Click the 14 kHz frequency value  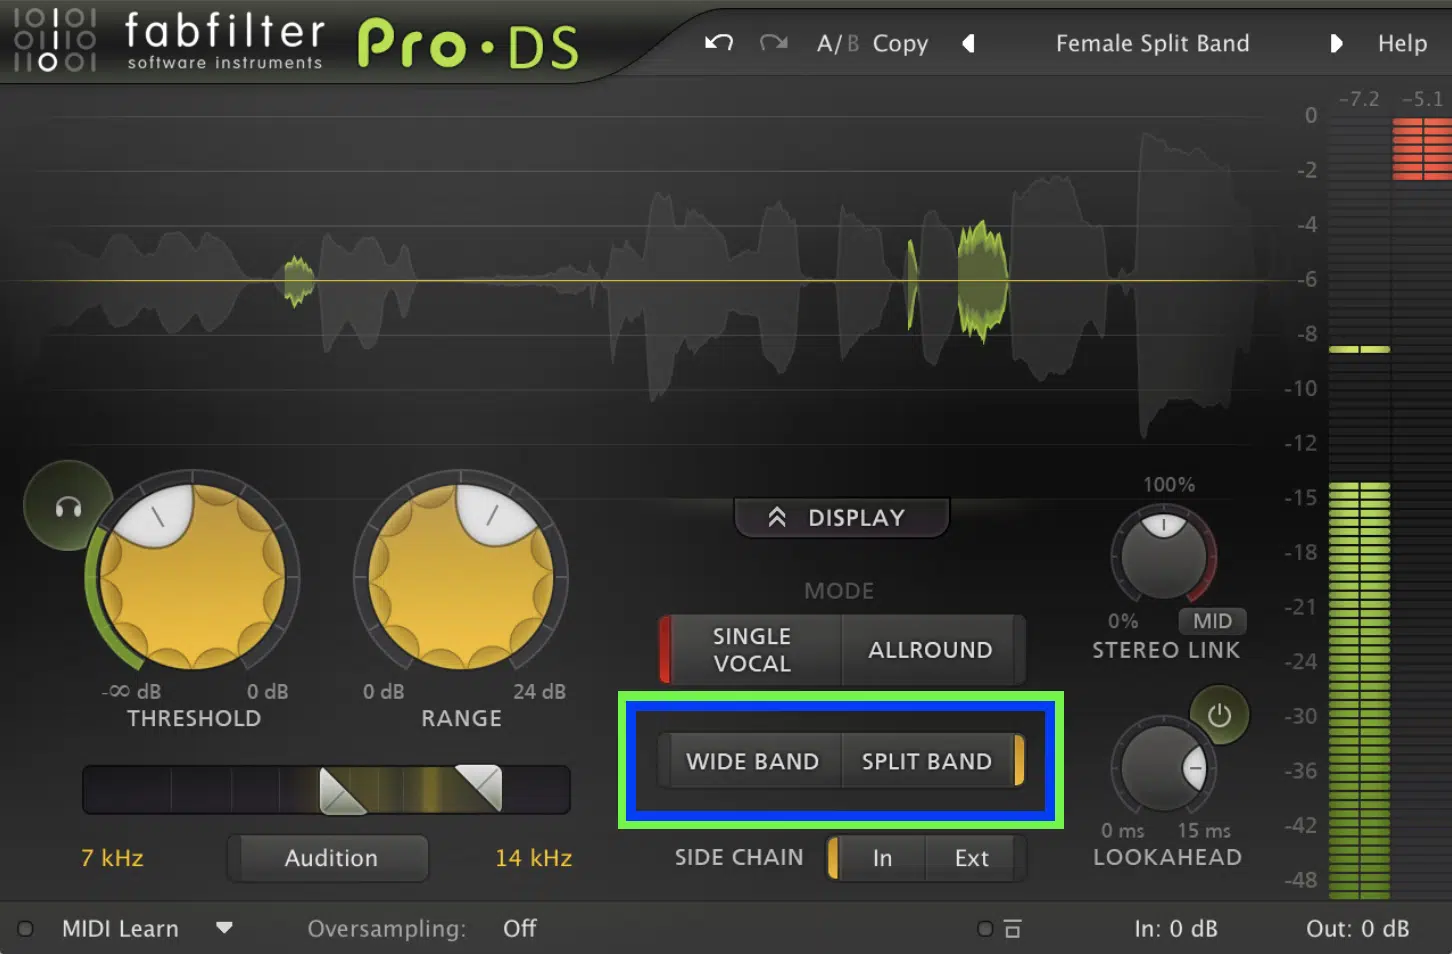(534, 858)
